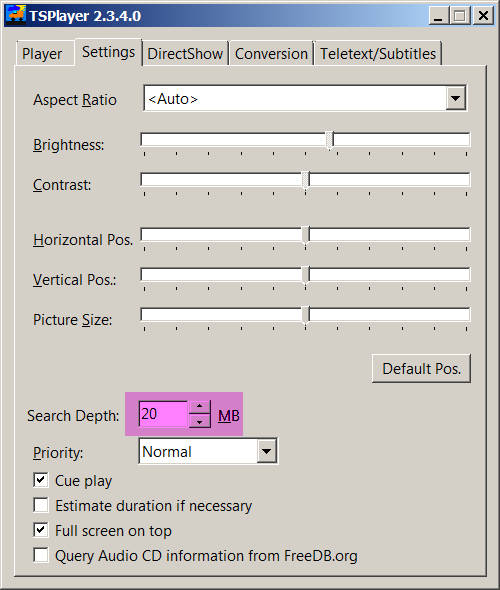Expand the Priority dropdown list
500x590 pixels.
(267, 451)
